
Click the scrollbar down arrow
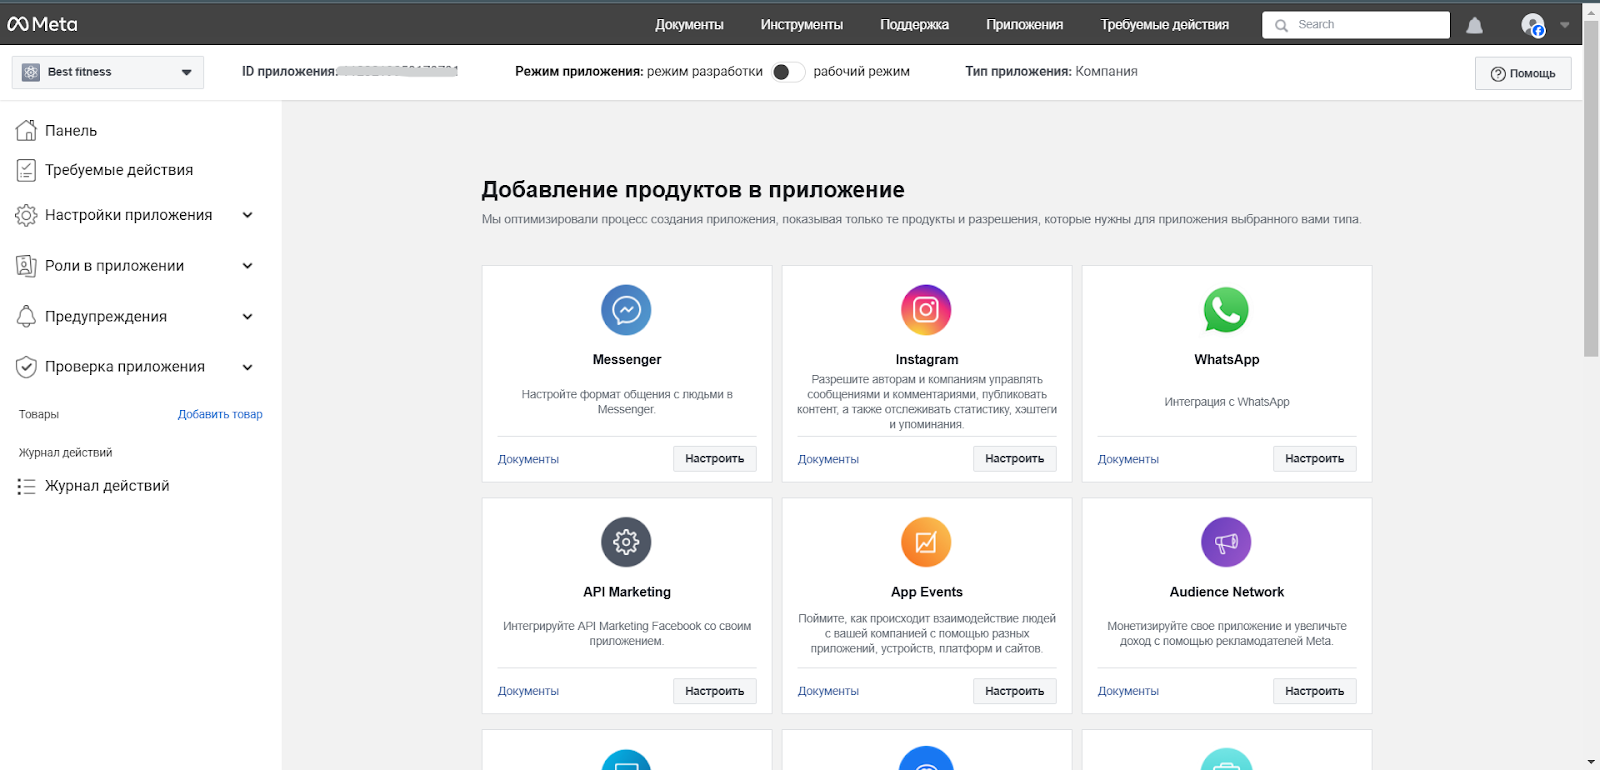pos(1591,762)
